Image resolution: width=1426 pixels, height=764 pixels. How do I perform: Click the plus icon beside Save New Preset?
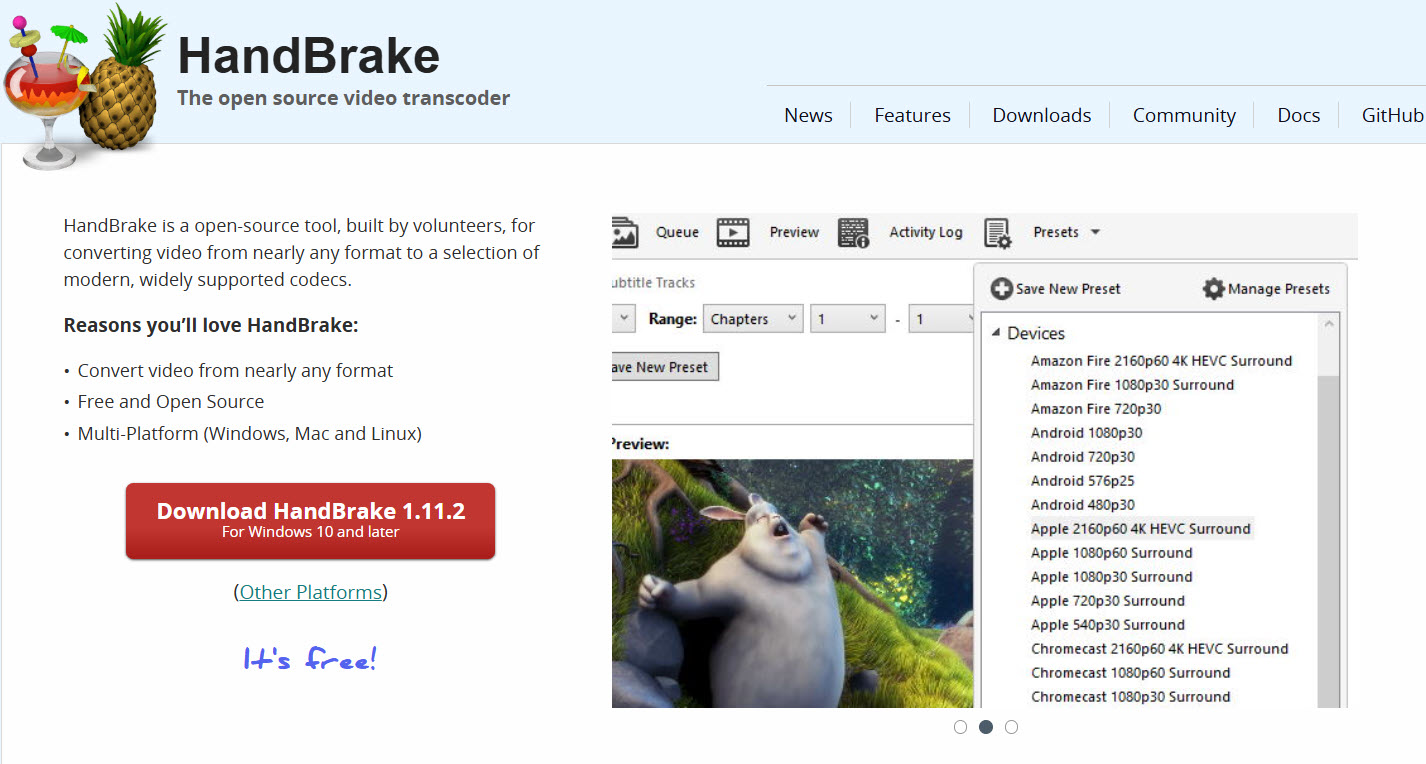point(1001,289)
